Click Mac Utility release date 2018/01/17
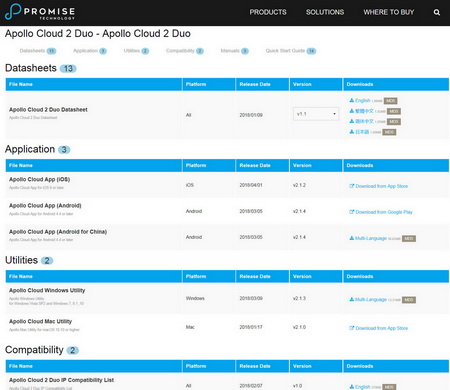The image size is (450, 390). click(x=251, y=327)
